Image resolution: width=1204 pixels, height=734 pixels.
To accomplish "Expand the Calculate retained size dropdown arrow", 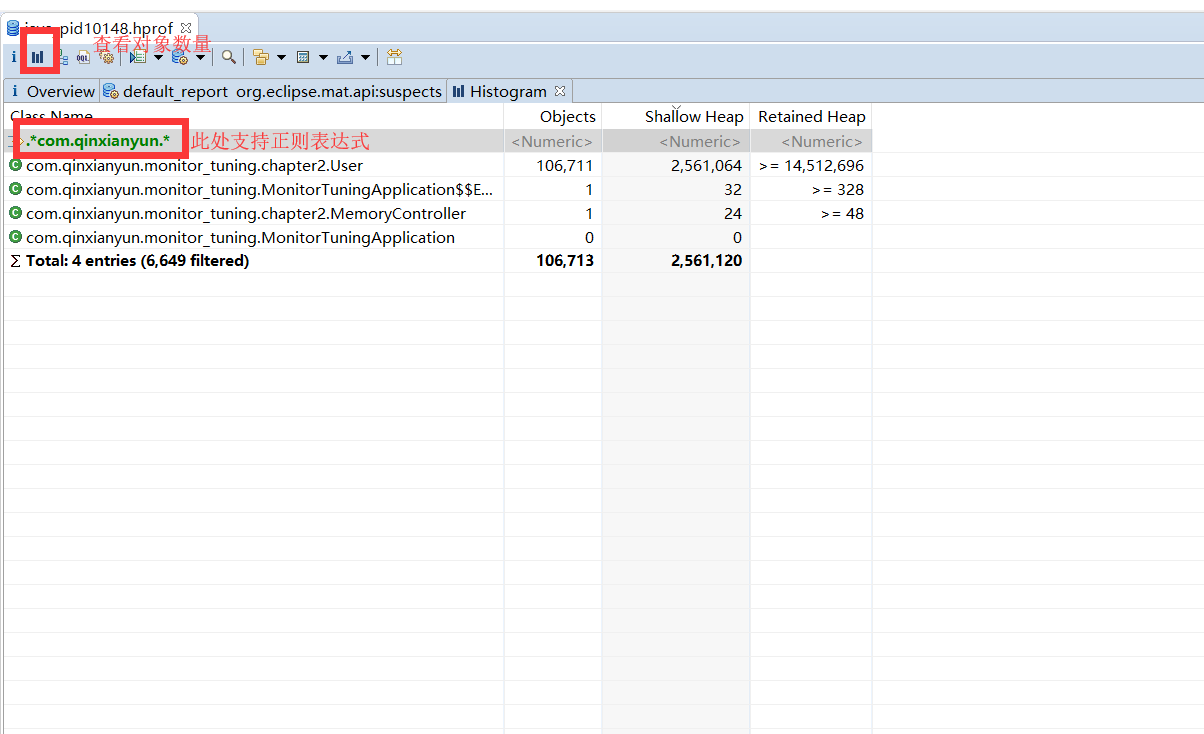I will (x=323, y=57).
